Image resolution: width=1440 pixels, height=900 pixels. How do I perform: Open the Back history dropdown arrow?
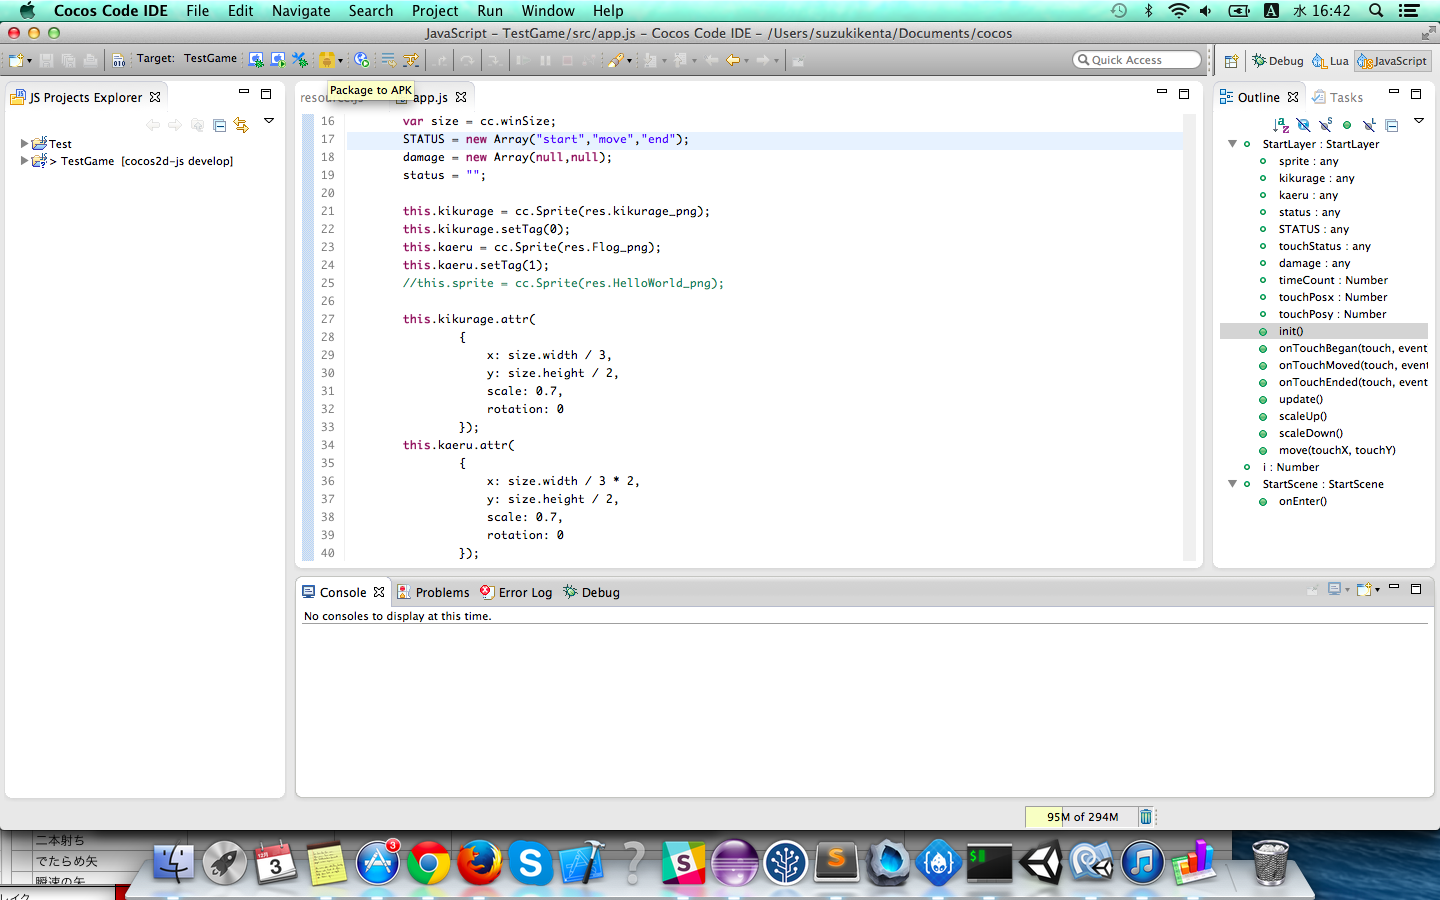[x=747, y=61]
